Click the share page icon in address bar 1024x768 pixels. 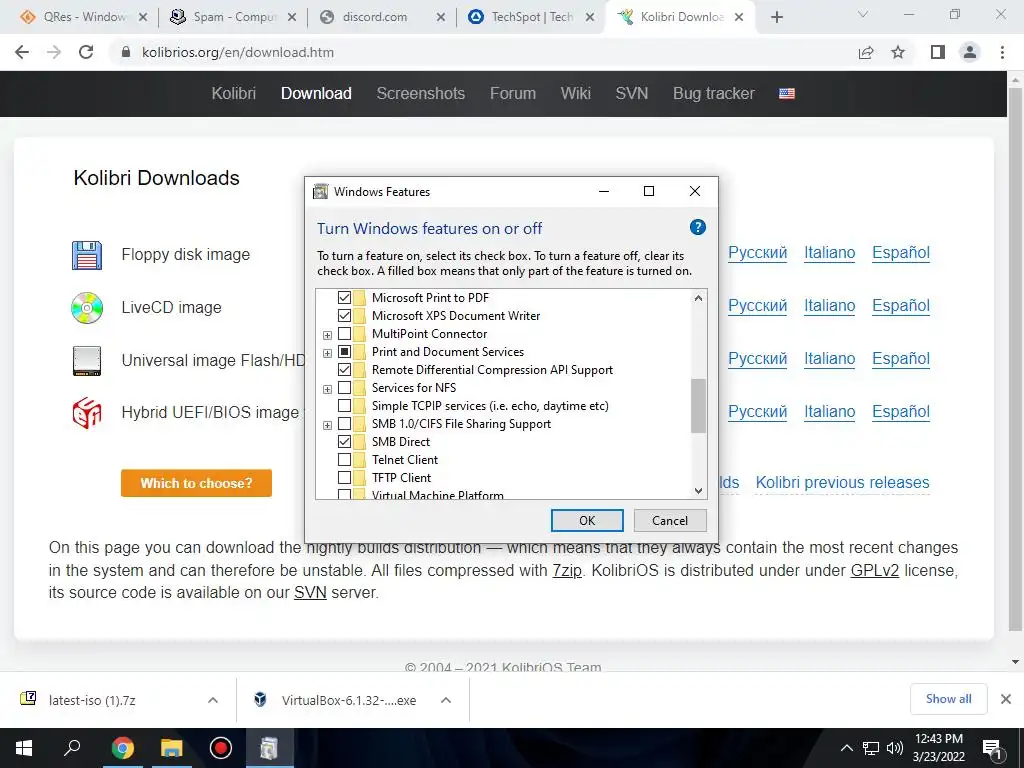pyautogui.click(x=866, y=52)
